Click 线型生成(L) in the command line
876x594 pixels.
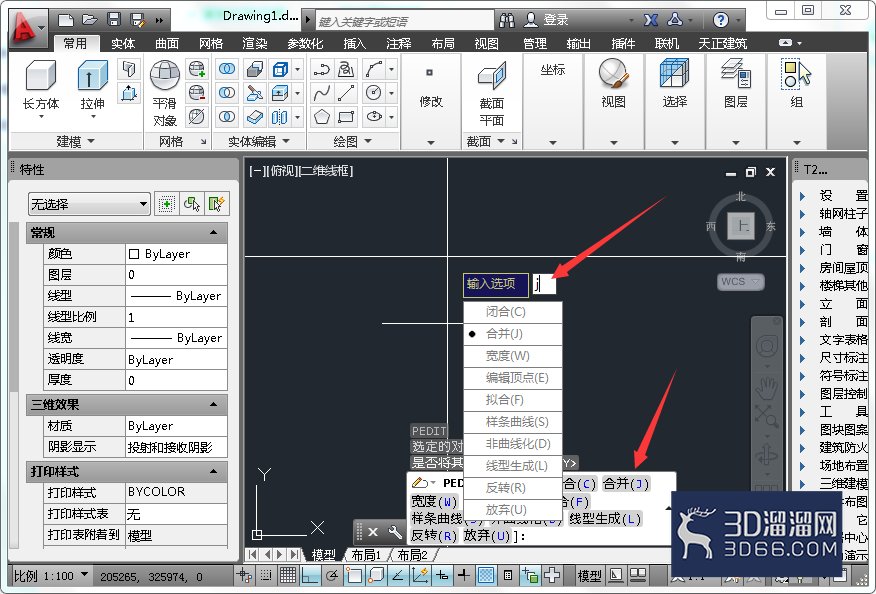605,519
